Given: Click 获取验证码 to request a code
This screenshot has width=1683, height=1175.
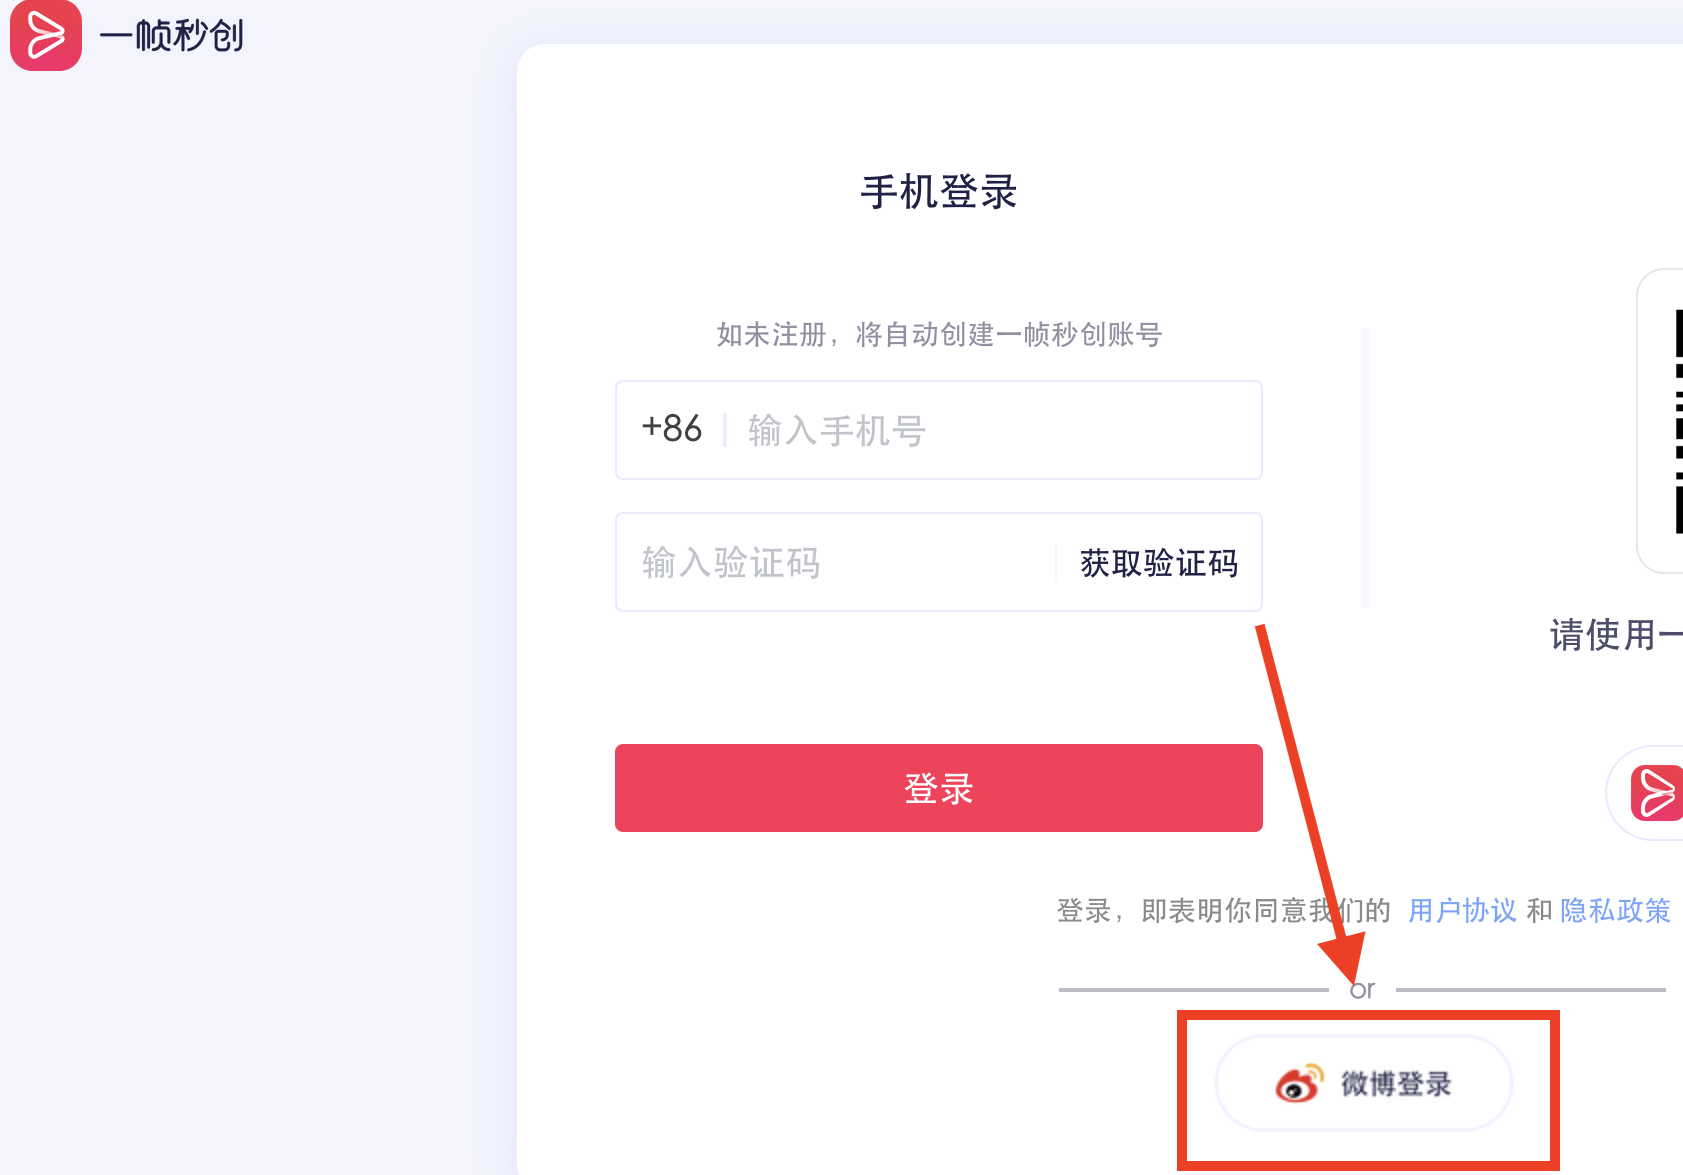Looking at the screenshot, I should pos(1159,563).
